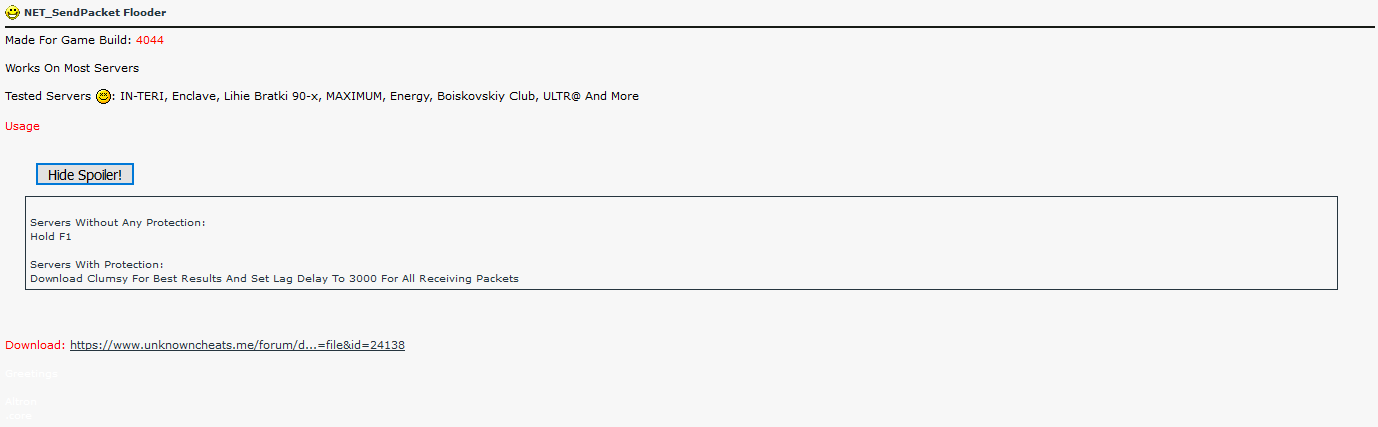Click the MAXIMUM server name
Screen dimensions: 1378x427
[x=354, y=96]
